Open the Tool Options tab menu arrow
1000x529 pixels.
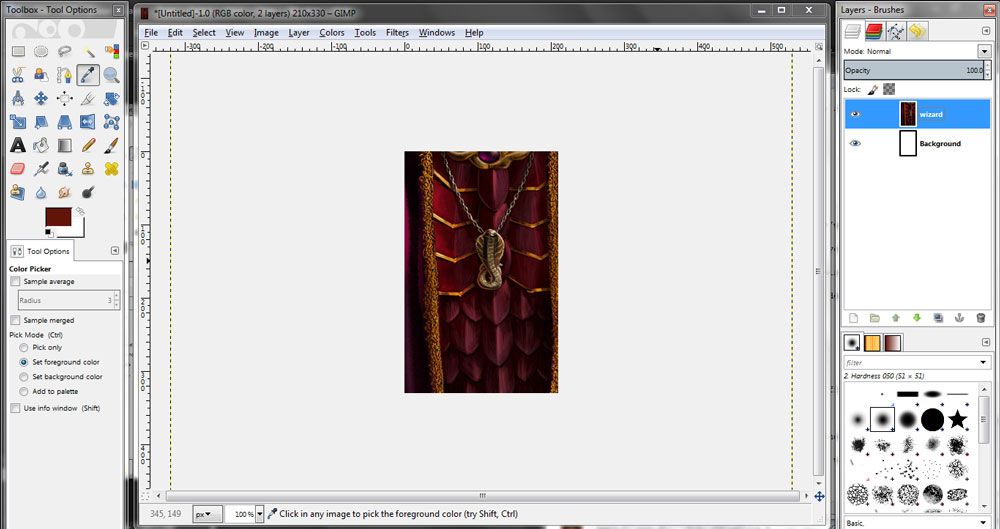click(x=115, y=251)
